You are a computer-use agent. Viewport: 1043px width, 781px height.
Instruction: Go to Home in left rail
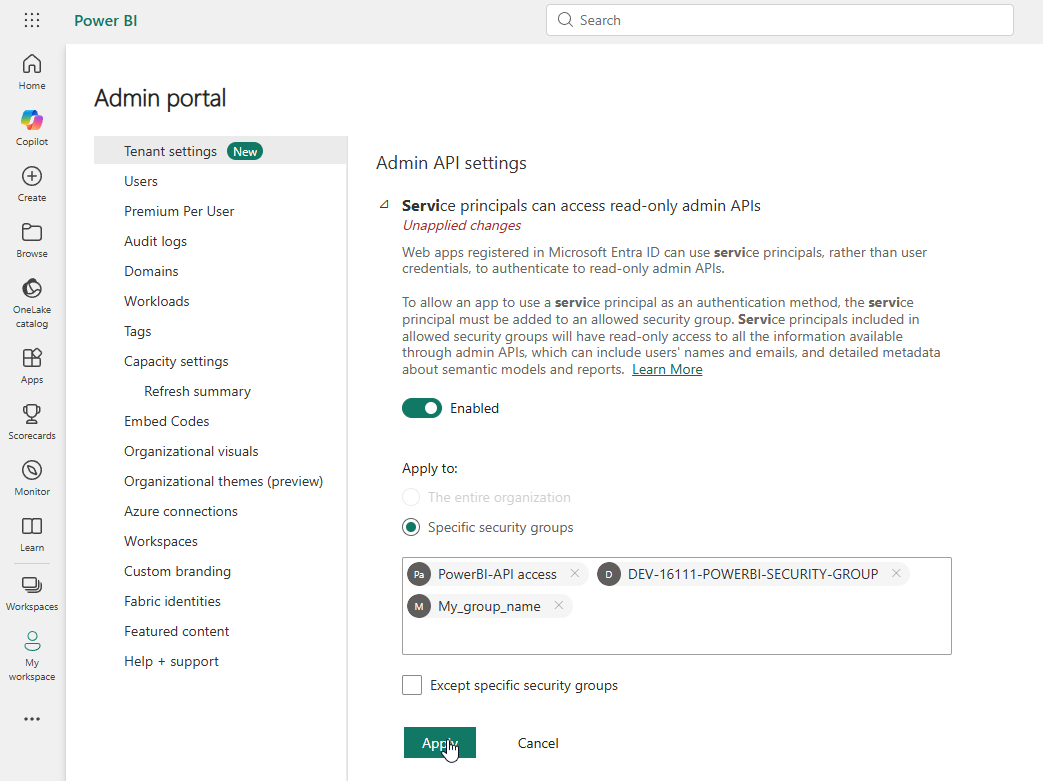pyautogui.click(x=32, y=71)
